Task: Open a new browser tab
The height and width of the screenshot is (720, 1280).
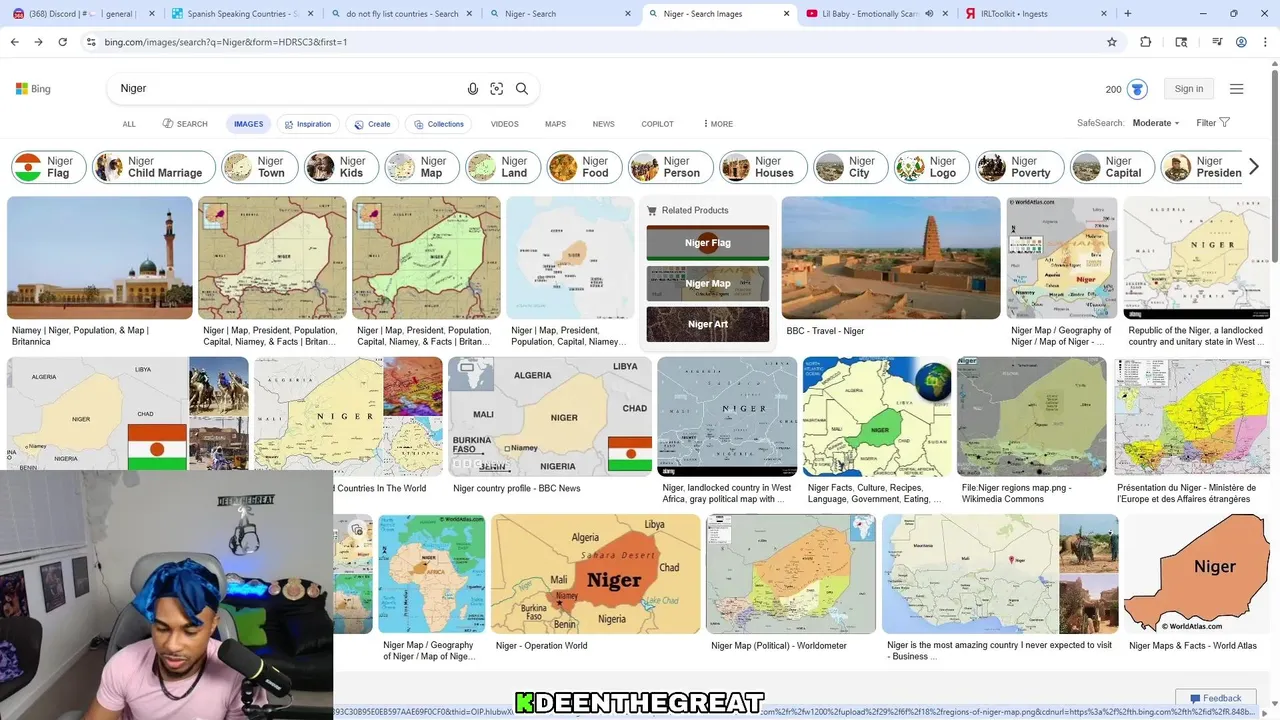Action: coord(1128,14)
